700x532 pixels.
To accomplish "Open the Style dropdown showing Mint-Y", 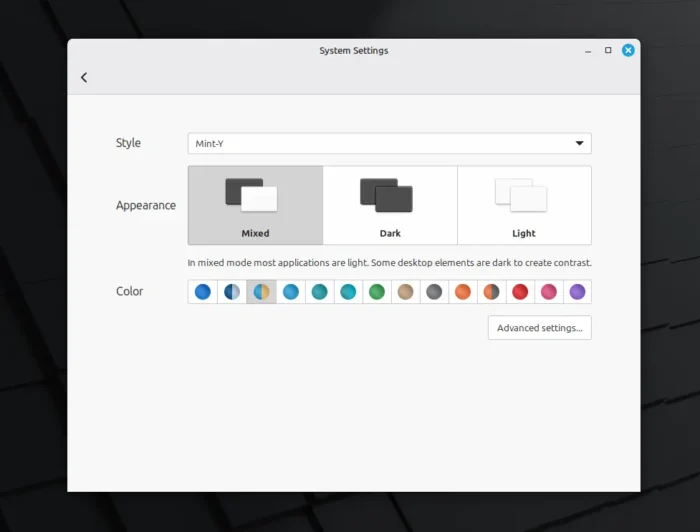I will pyautogui.click(x=389, y=143).
